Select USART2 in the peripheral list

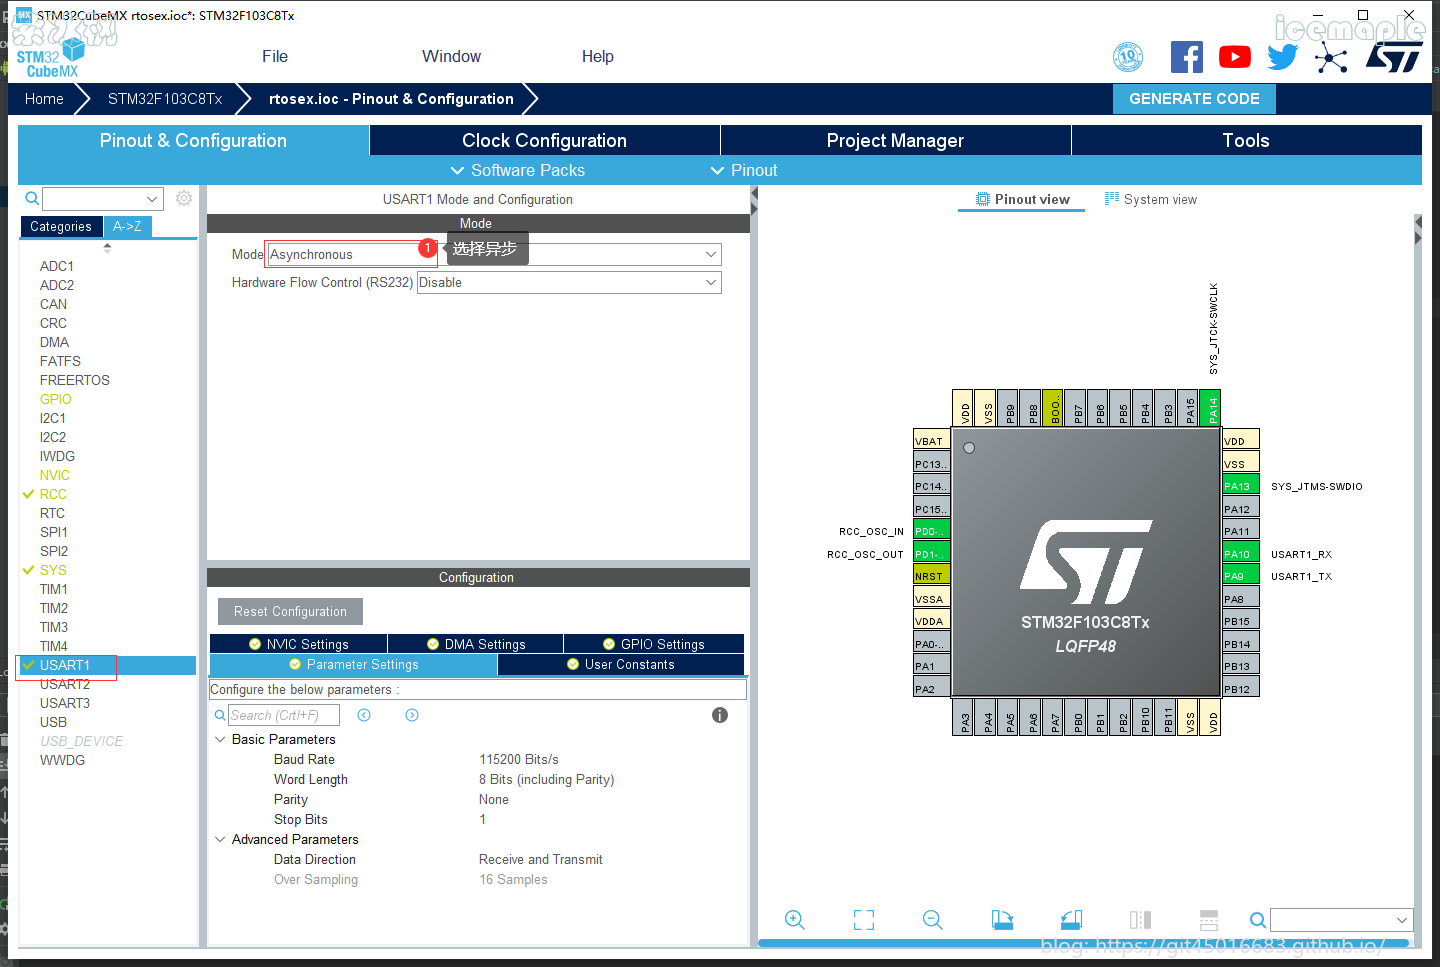[x=65, y=684]
